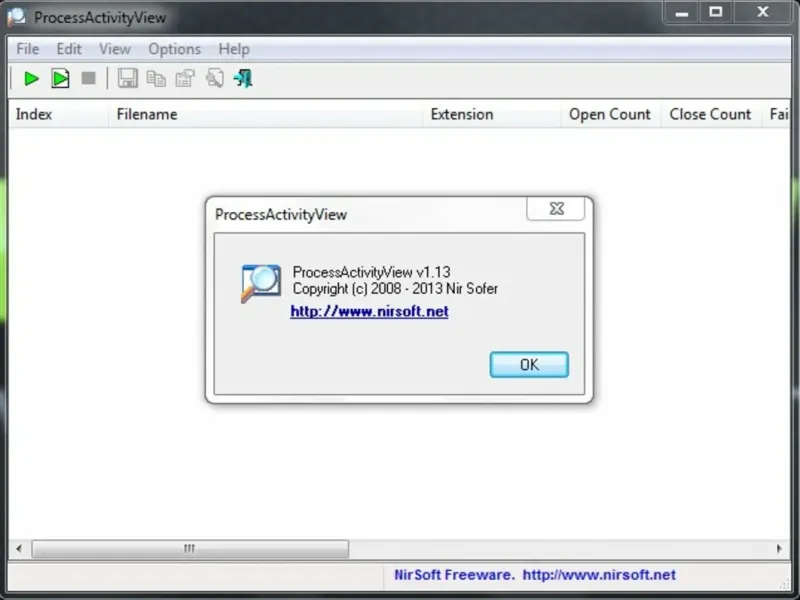The height and width of the screenshot is (600, 800).
Task: Click the right scroll arrow
Action: click(x=779, y=549)
